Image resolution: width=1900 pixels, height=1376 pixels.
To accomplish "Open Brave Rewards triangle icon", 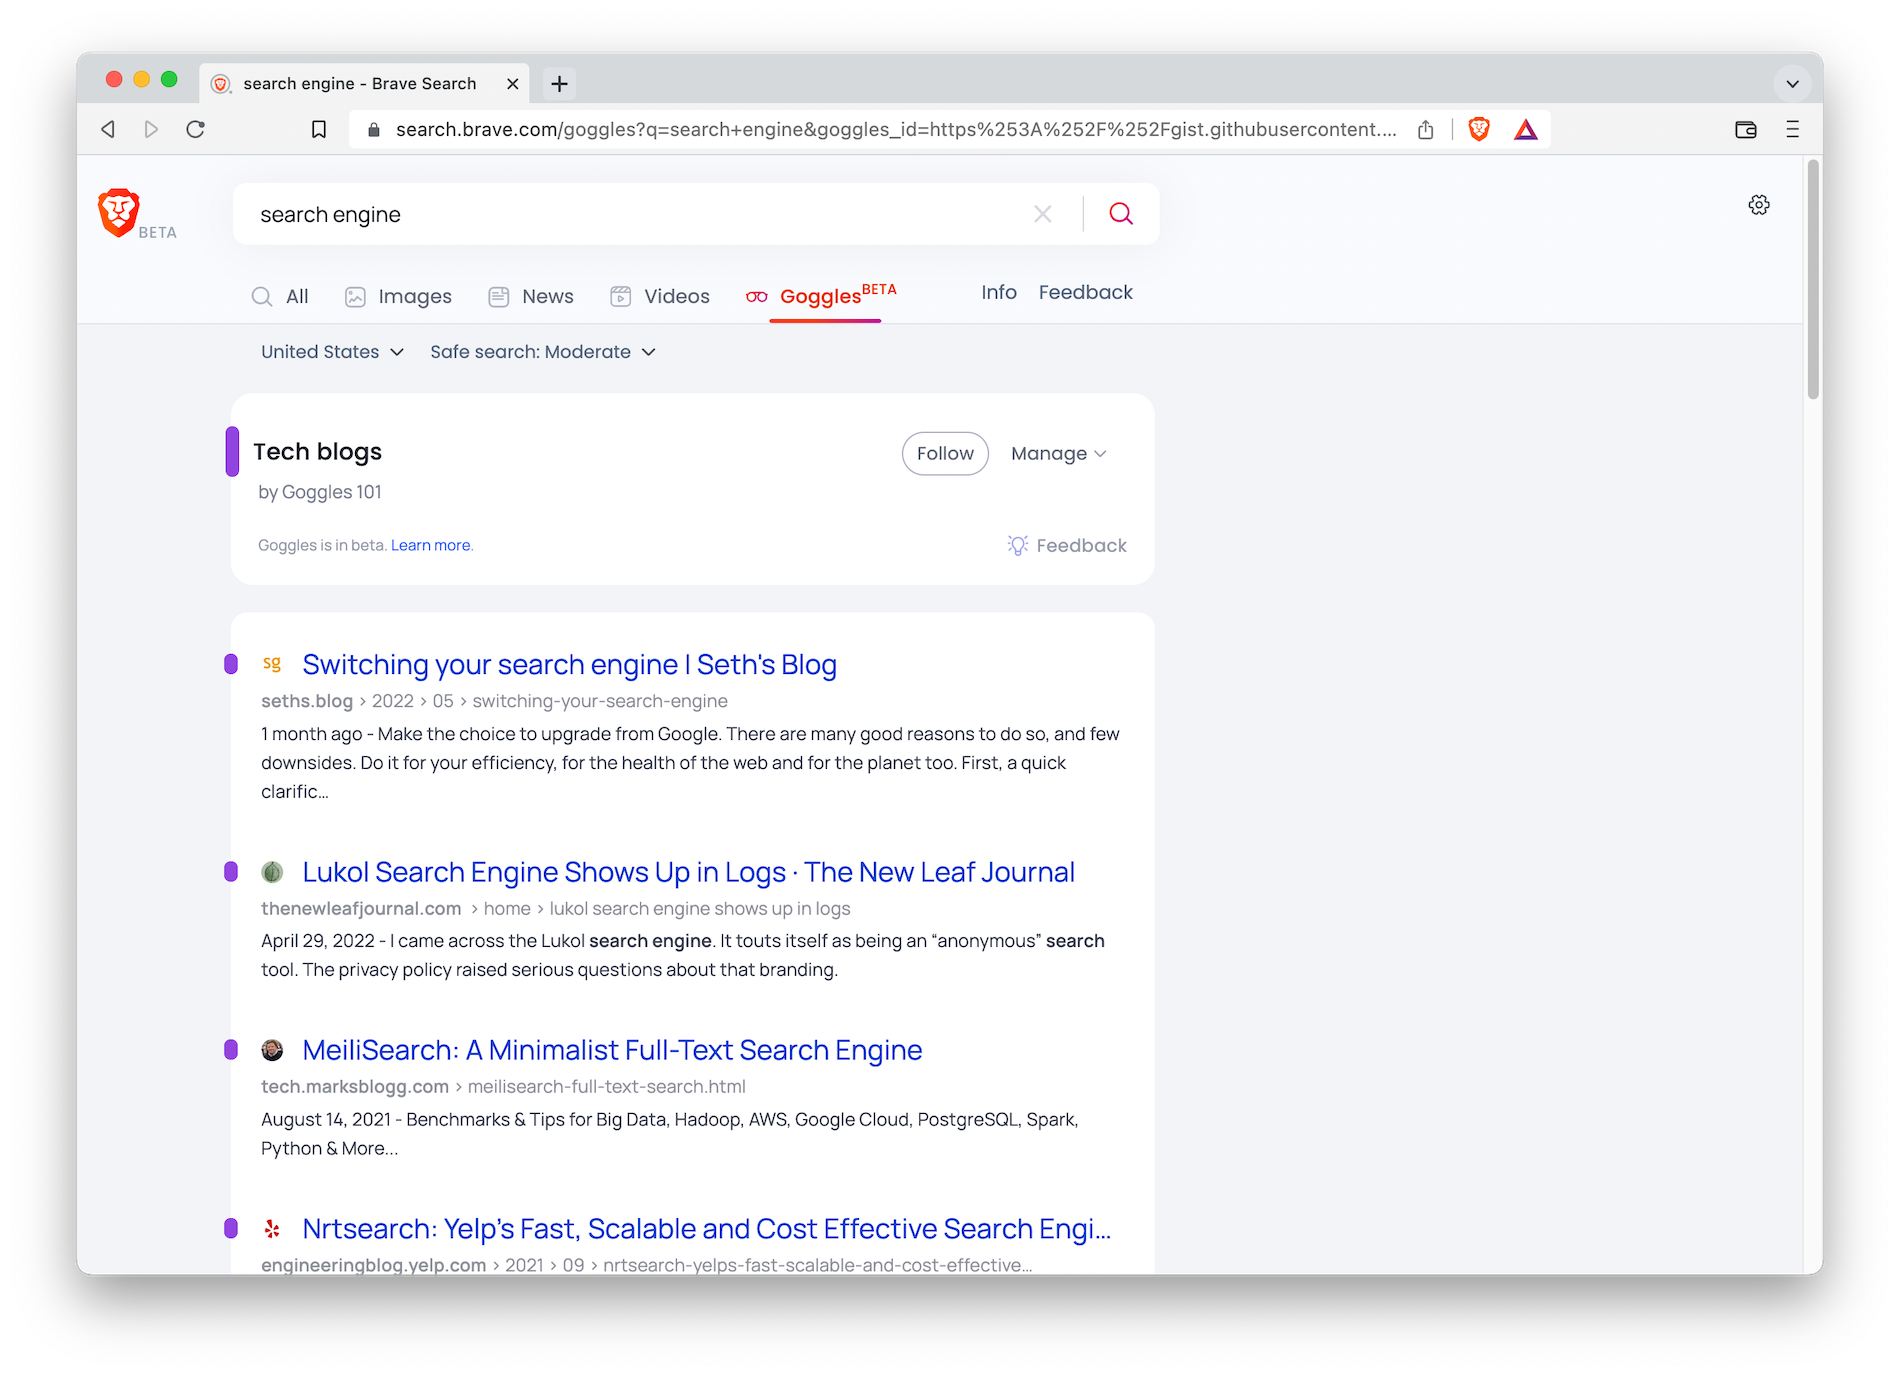I will point(1525,129).
